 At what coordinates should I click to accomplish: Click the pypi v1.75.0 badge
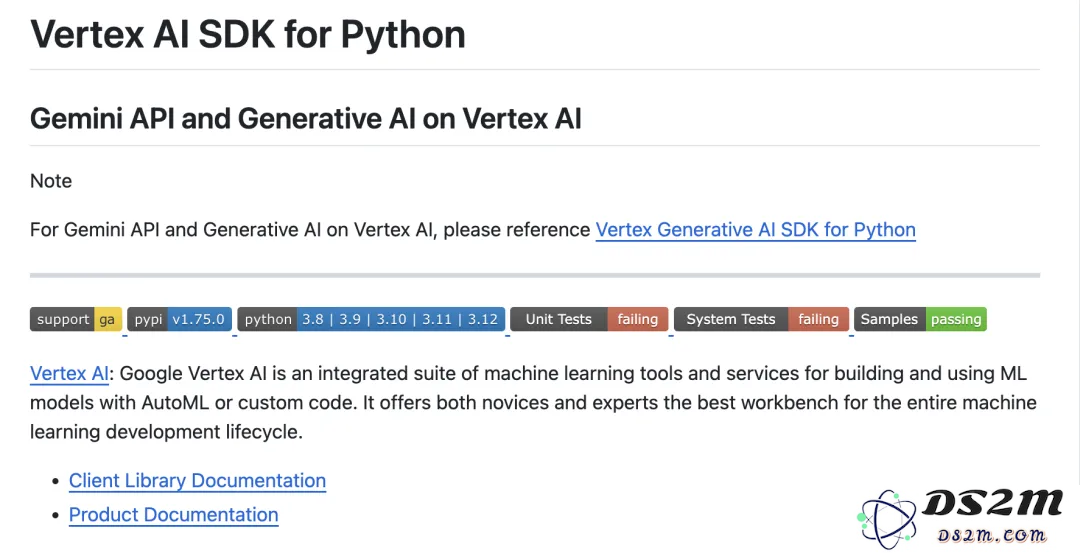180,320
